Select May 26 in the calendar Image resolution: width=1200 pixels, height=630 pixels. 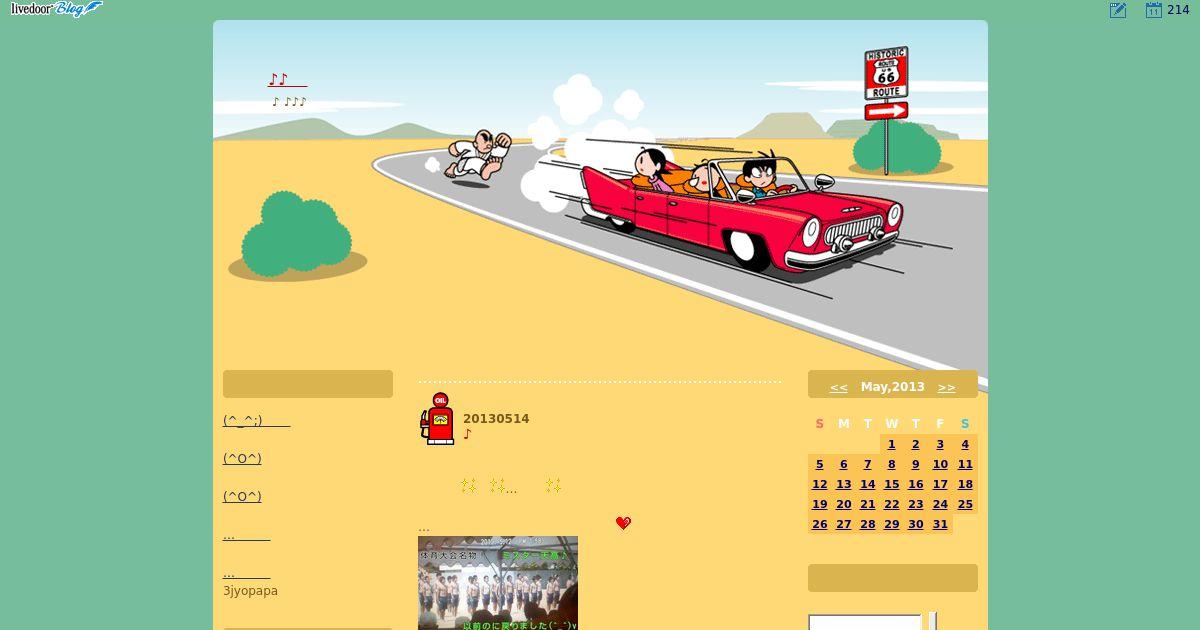[x=820, y=524]
